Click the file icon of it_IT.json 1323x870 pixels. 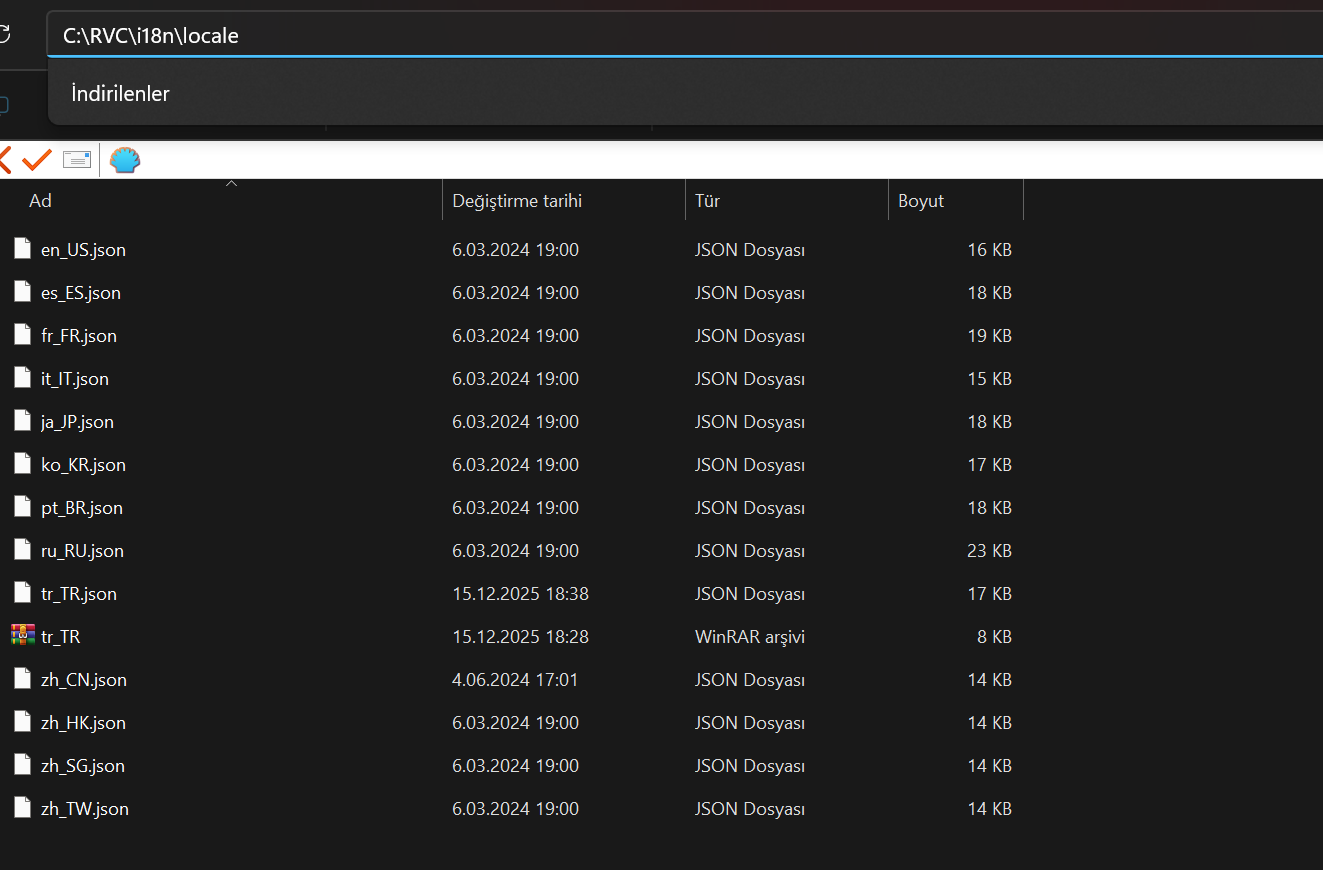tap(22, 378)
